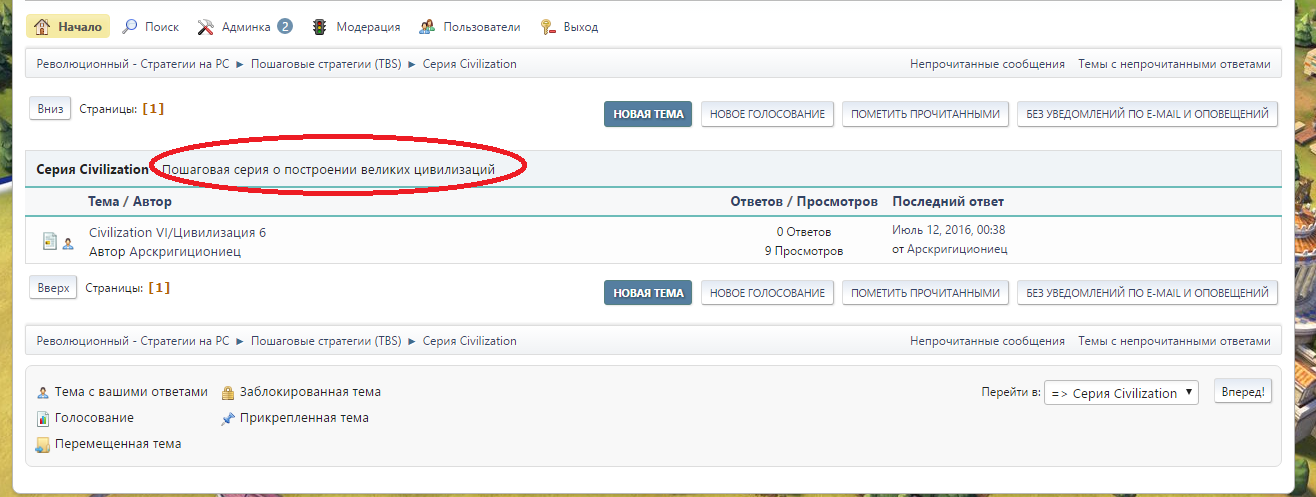
Task: Click the Вниз button
Action: tap(51, 109)
